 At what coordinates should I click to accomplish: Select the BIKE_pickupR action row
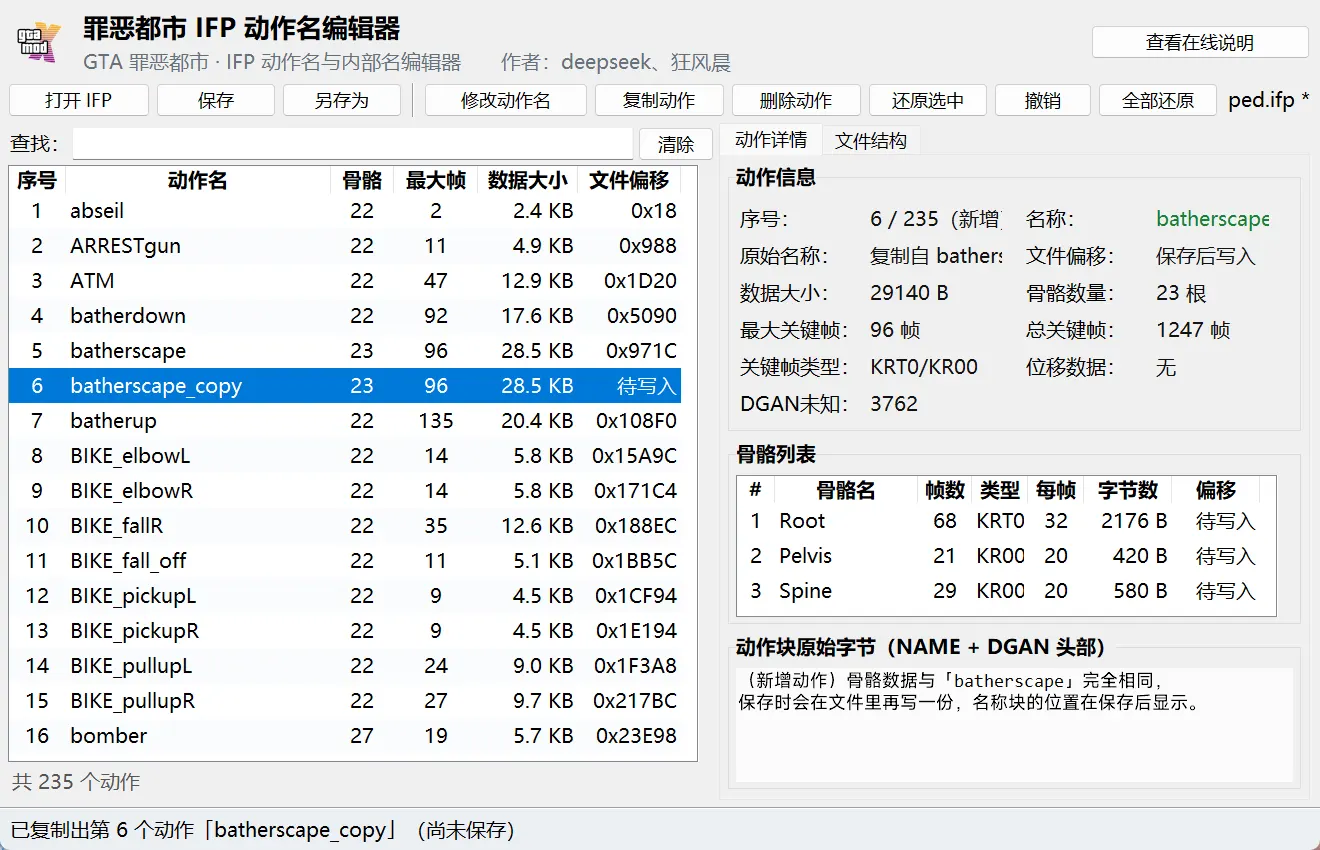345,631
